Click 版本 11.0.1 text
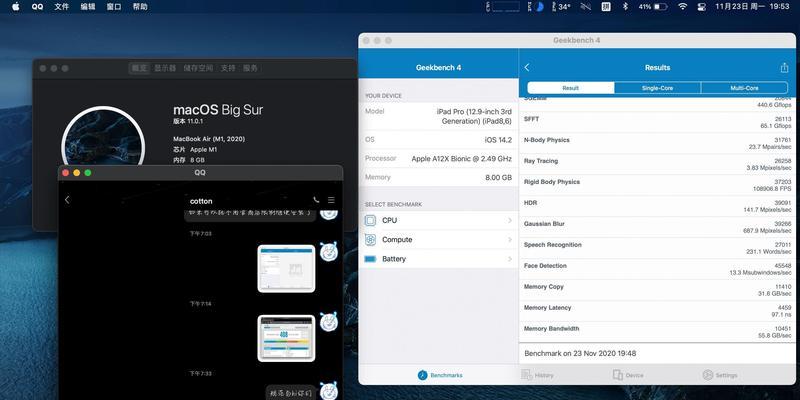 [x=188, y=121]
